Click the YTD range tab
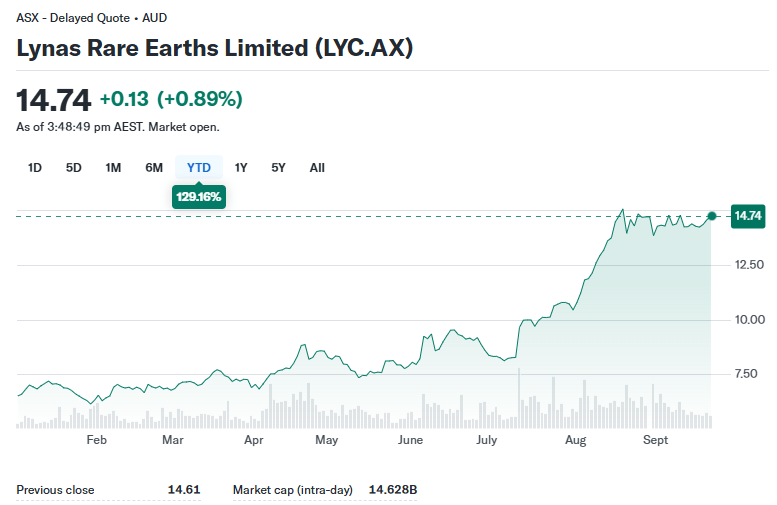 (x=199, y=168)
